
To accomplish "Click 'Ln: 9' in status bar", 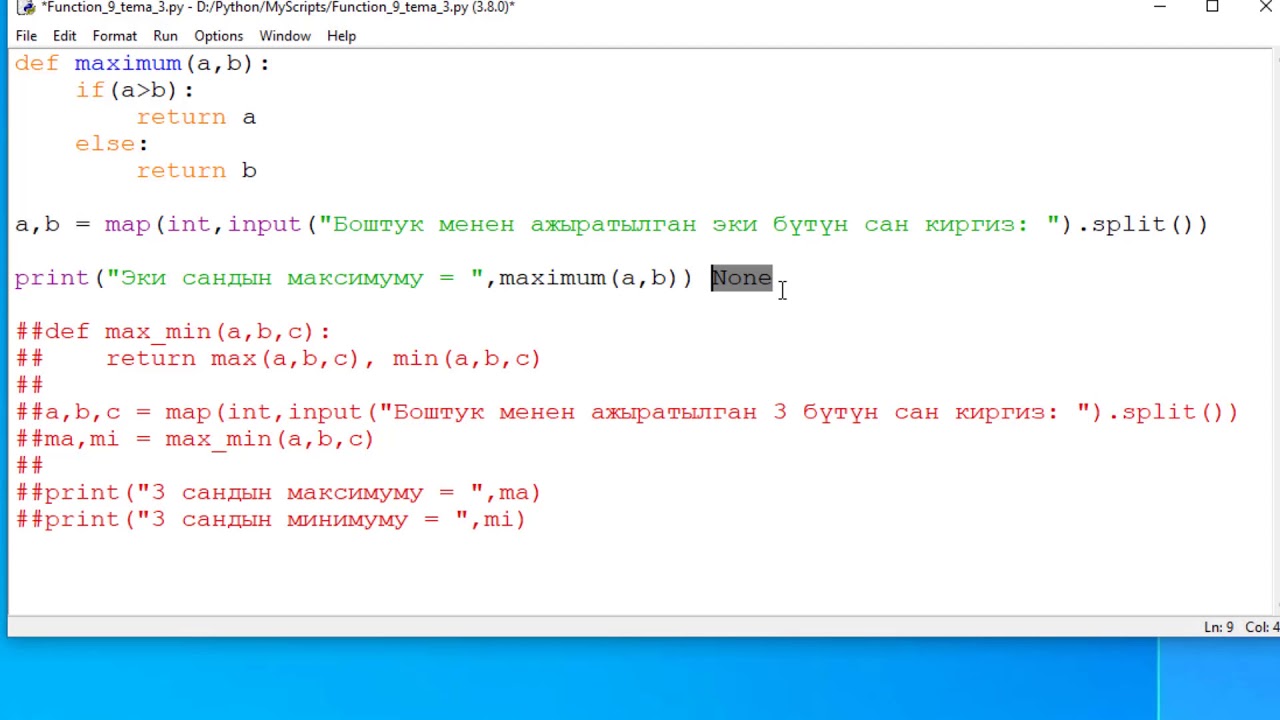I will [x=1218, y=627].
